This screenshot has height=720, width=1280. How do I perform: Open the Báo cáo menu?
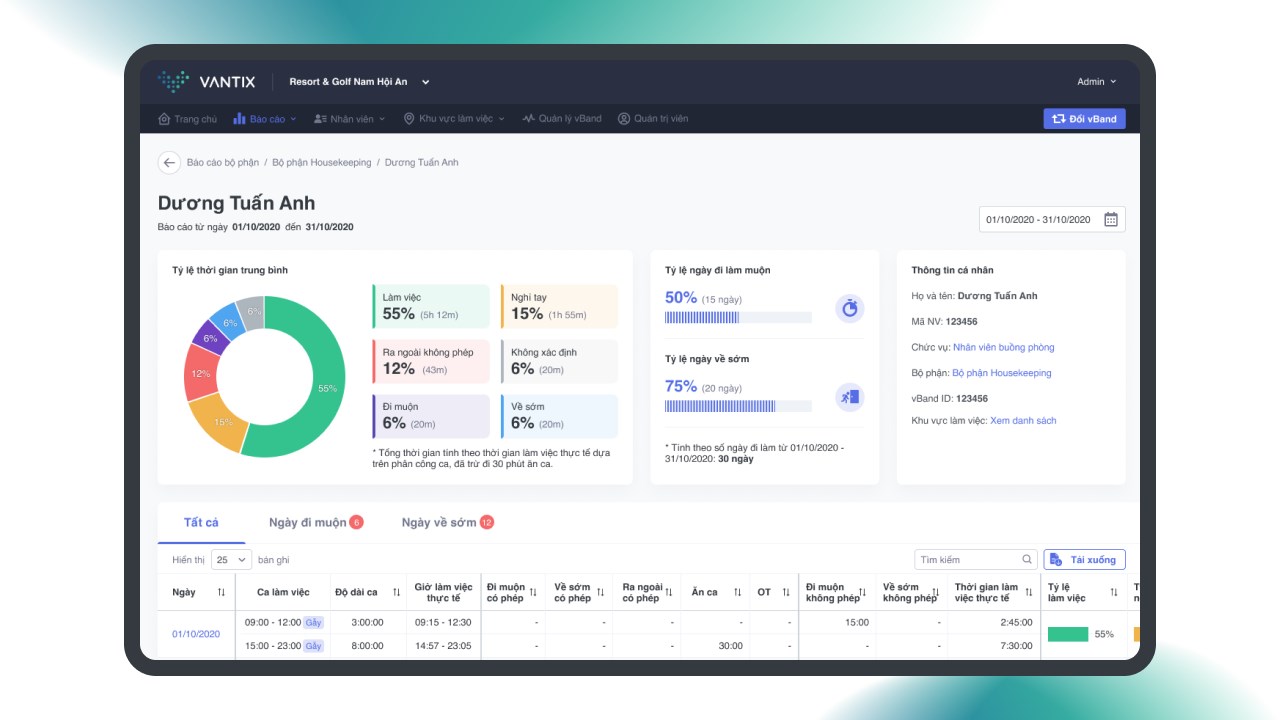(265, 118)
